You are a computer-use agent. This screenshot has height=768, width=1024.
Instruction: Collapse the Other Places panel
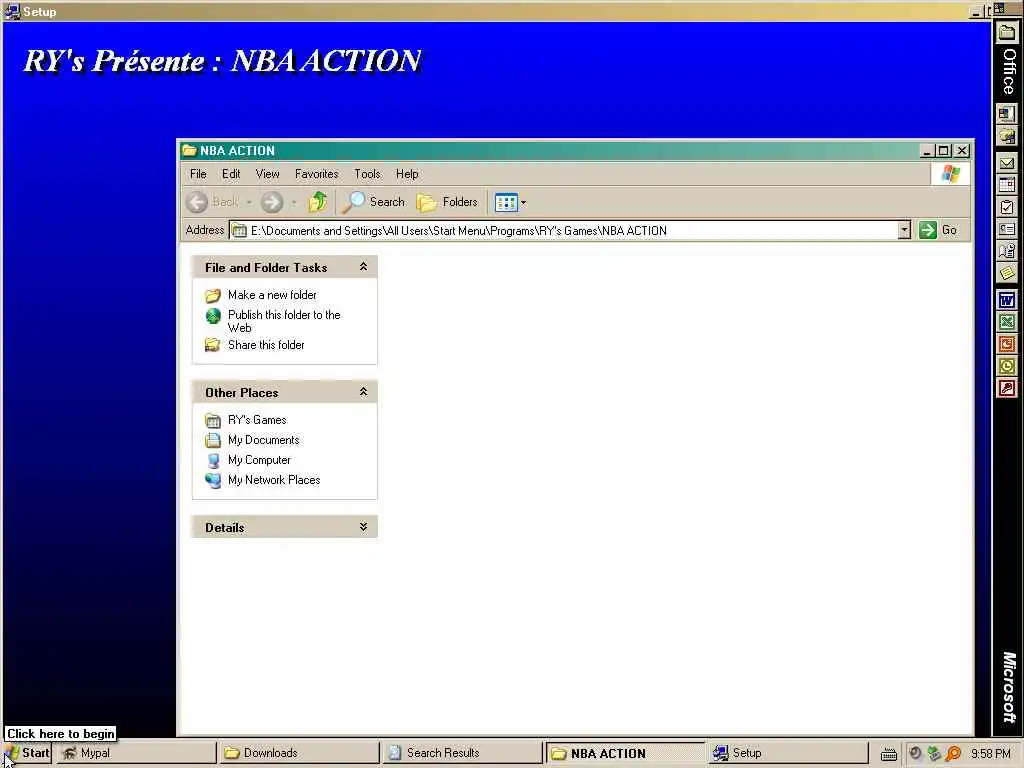tap(363, 392)
